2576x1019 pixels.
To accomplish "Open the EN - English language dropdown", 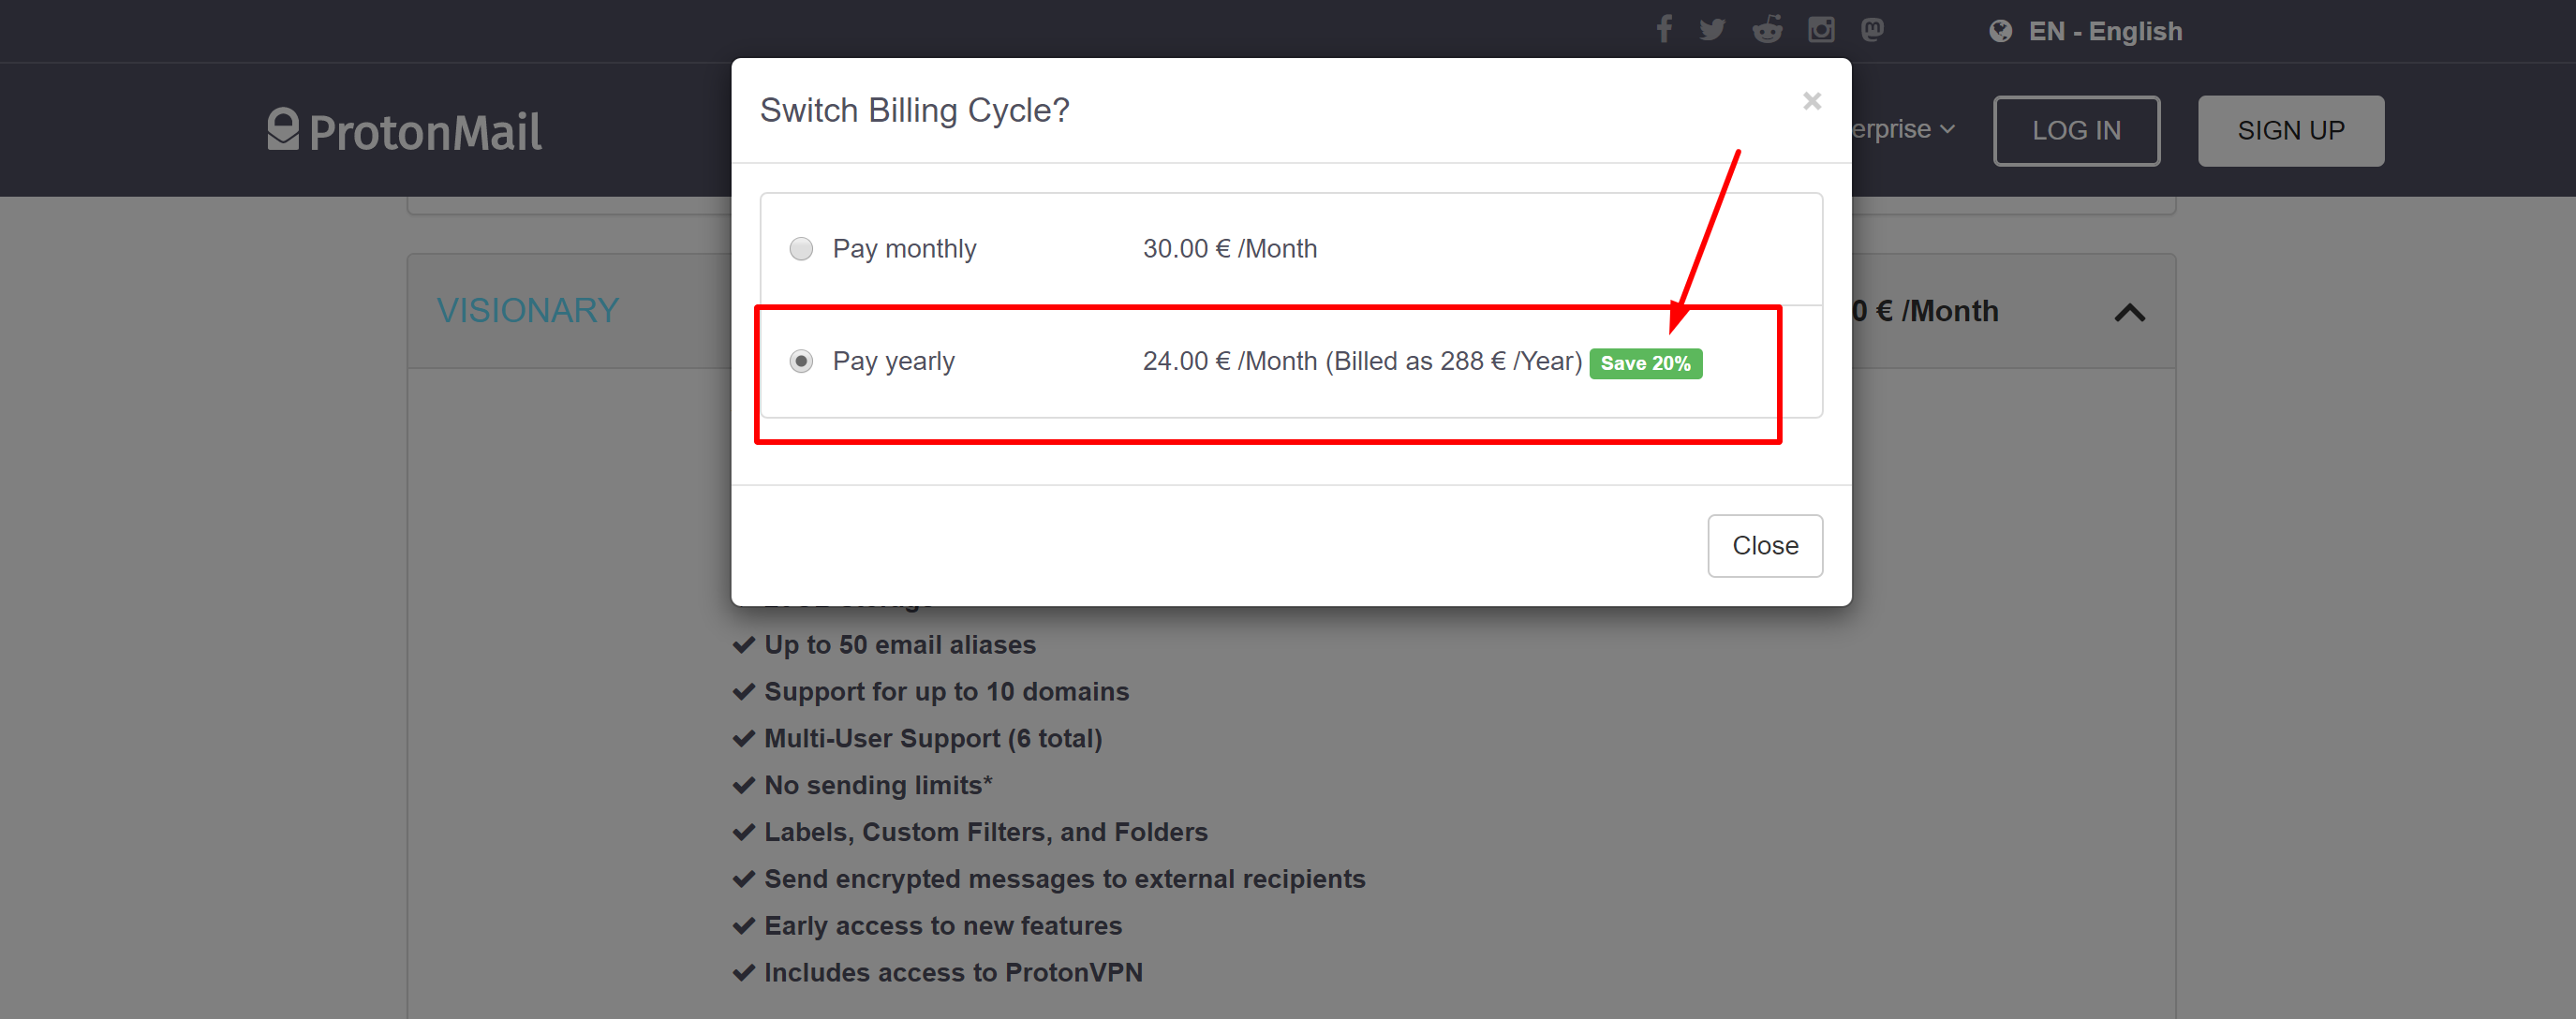I will coord(2104,31).
